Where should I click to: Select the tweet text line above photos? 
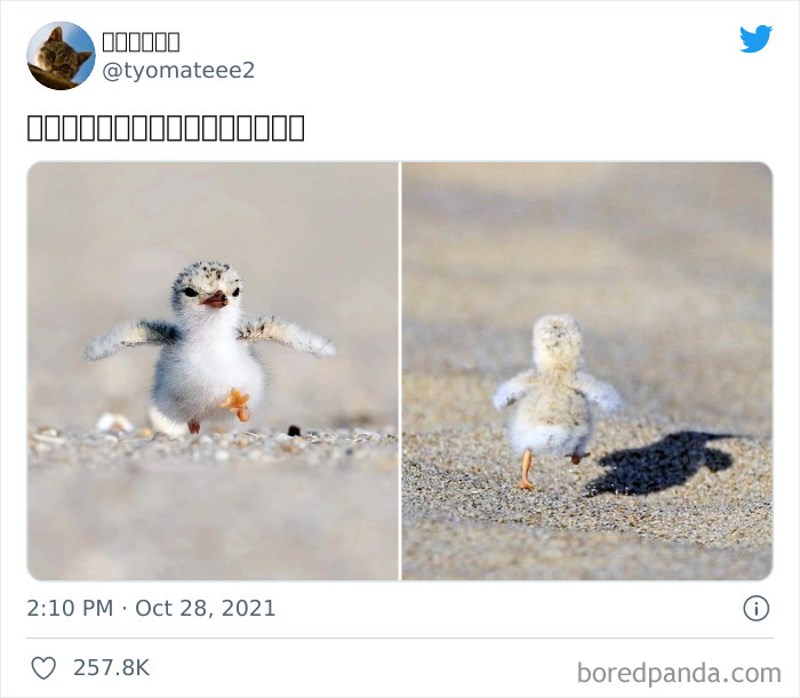pos(165,128)
